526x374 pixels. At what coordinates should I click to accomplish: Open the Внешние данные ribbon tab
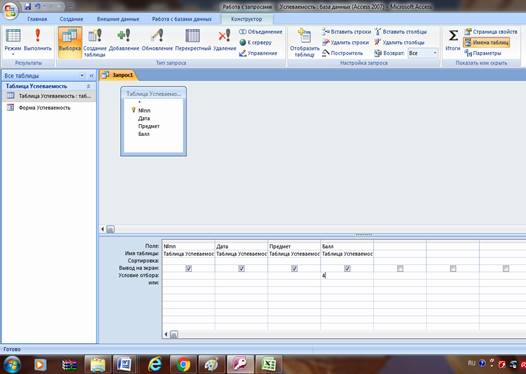(118, 19)
